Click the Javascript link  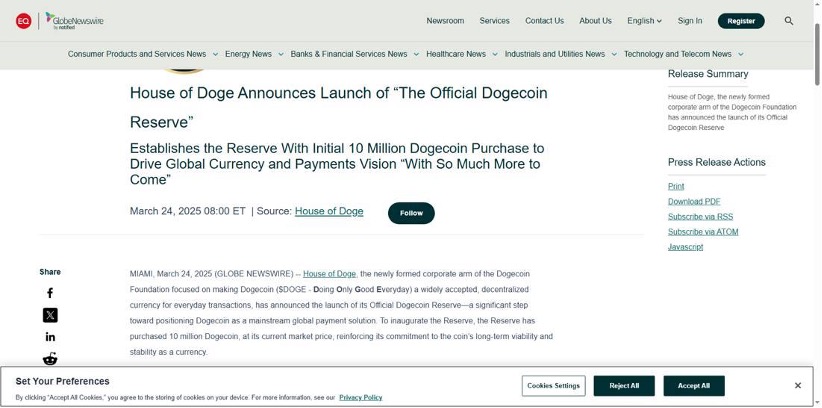click(685, 247)
